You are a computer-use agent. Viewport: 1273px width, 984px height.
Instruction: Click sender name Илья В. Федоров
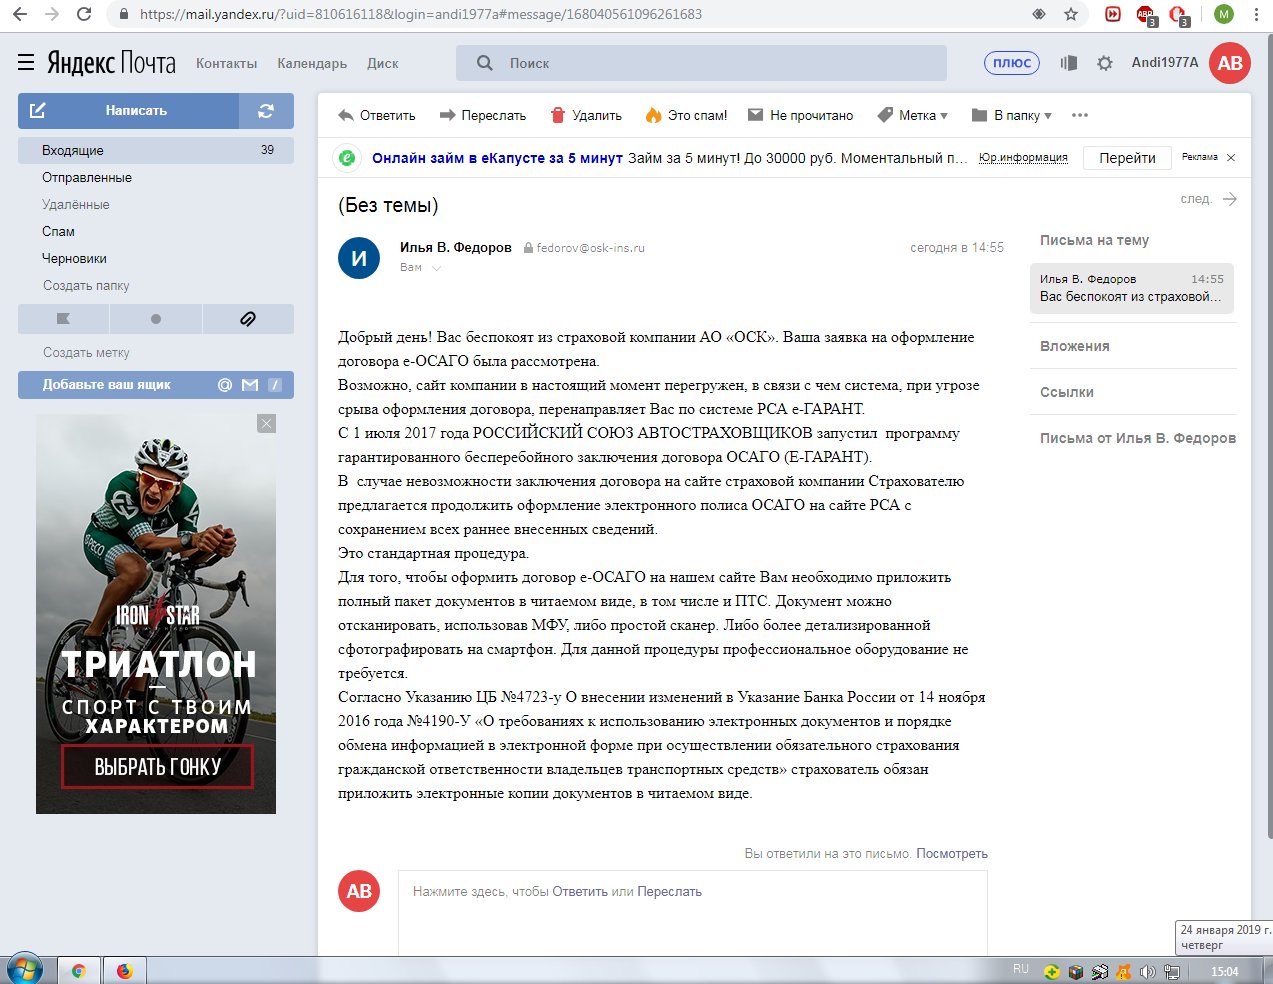[x=455, y=247]
